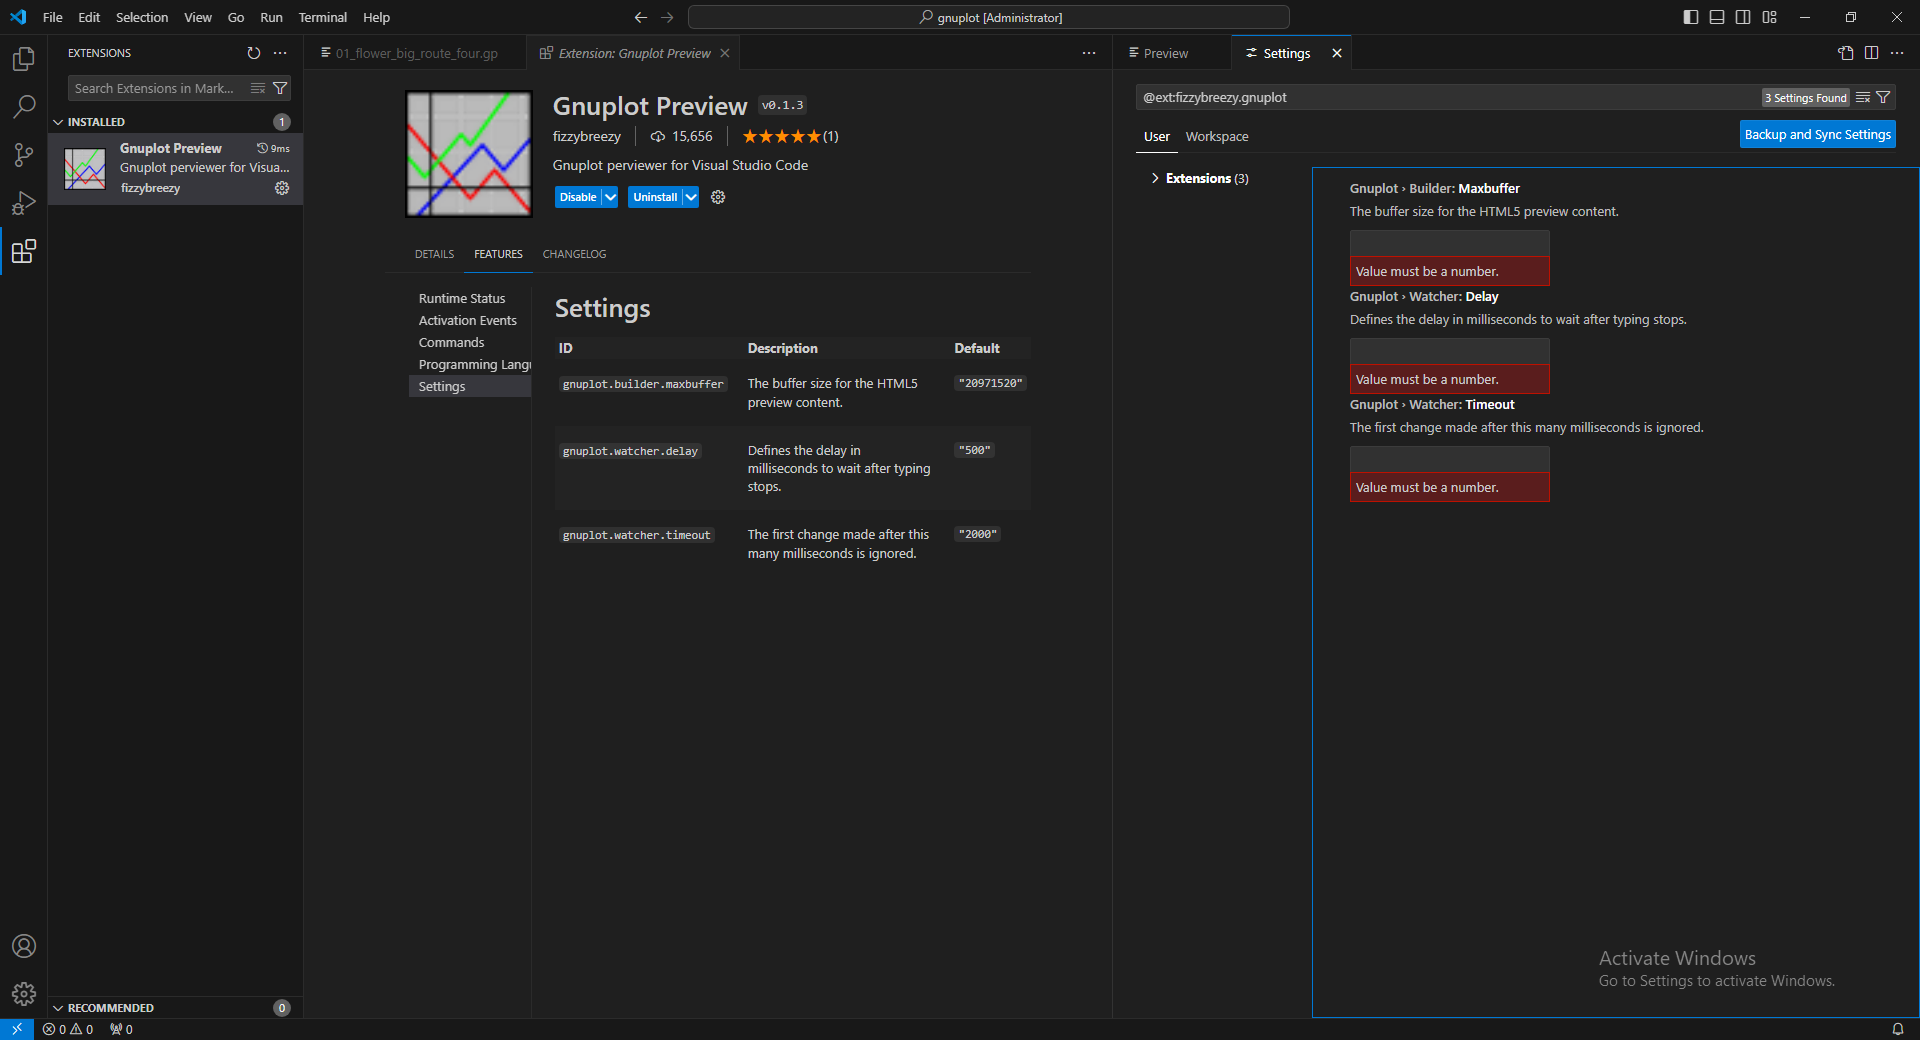The height and width of the screenshot is (1040, 1920).
Task: View forwarded ports in status bar
Action: (x=121, y=1029)
